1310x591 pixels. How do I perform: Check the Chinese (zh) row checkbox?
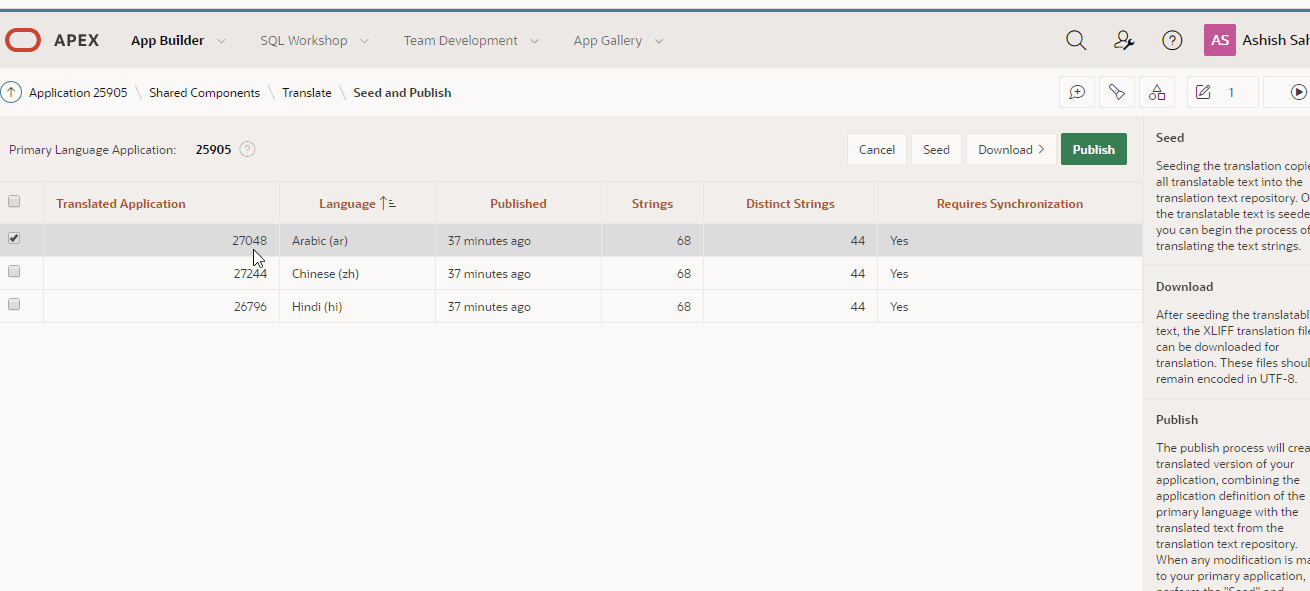point(14,271)
